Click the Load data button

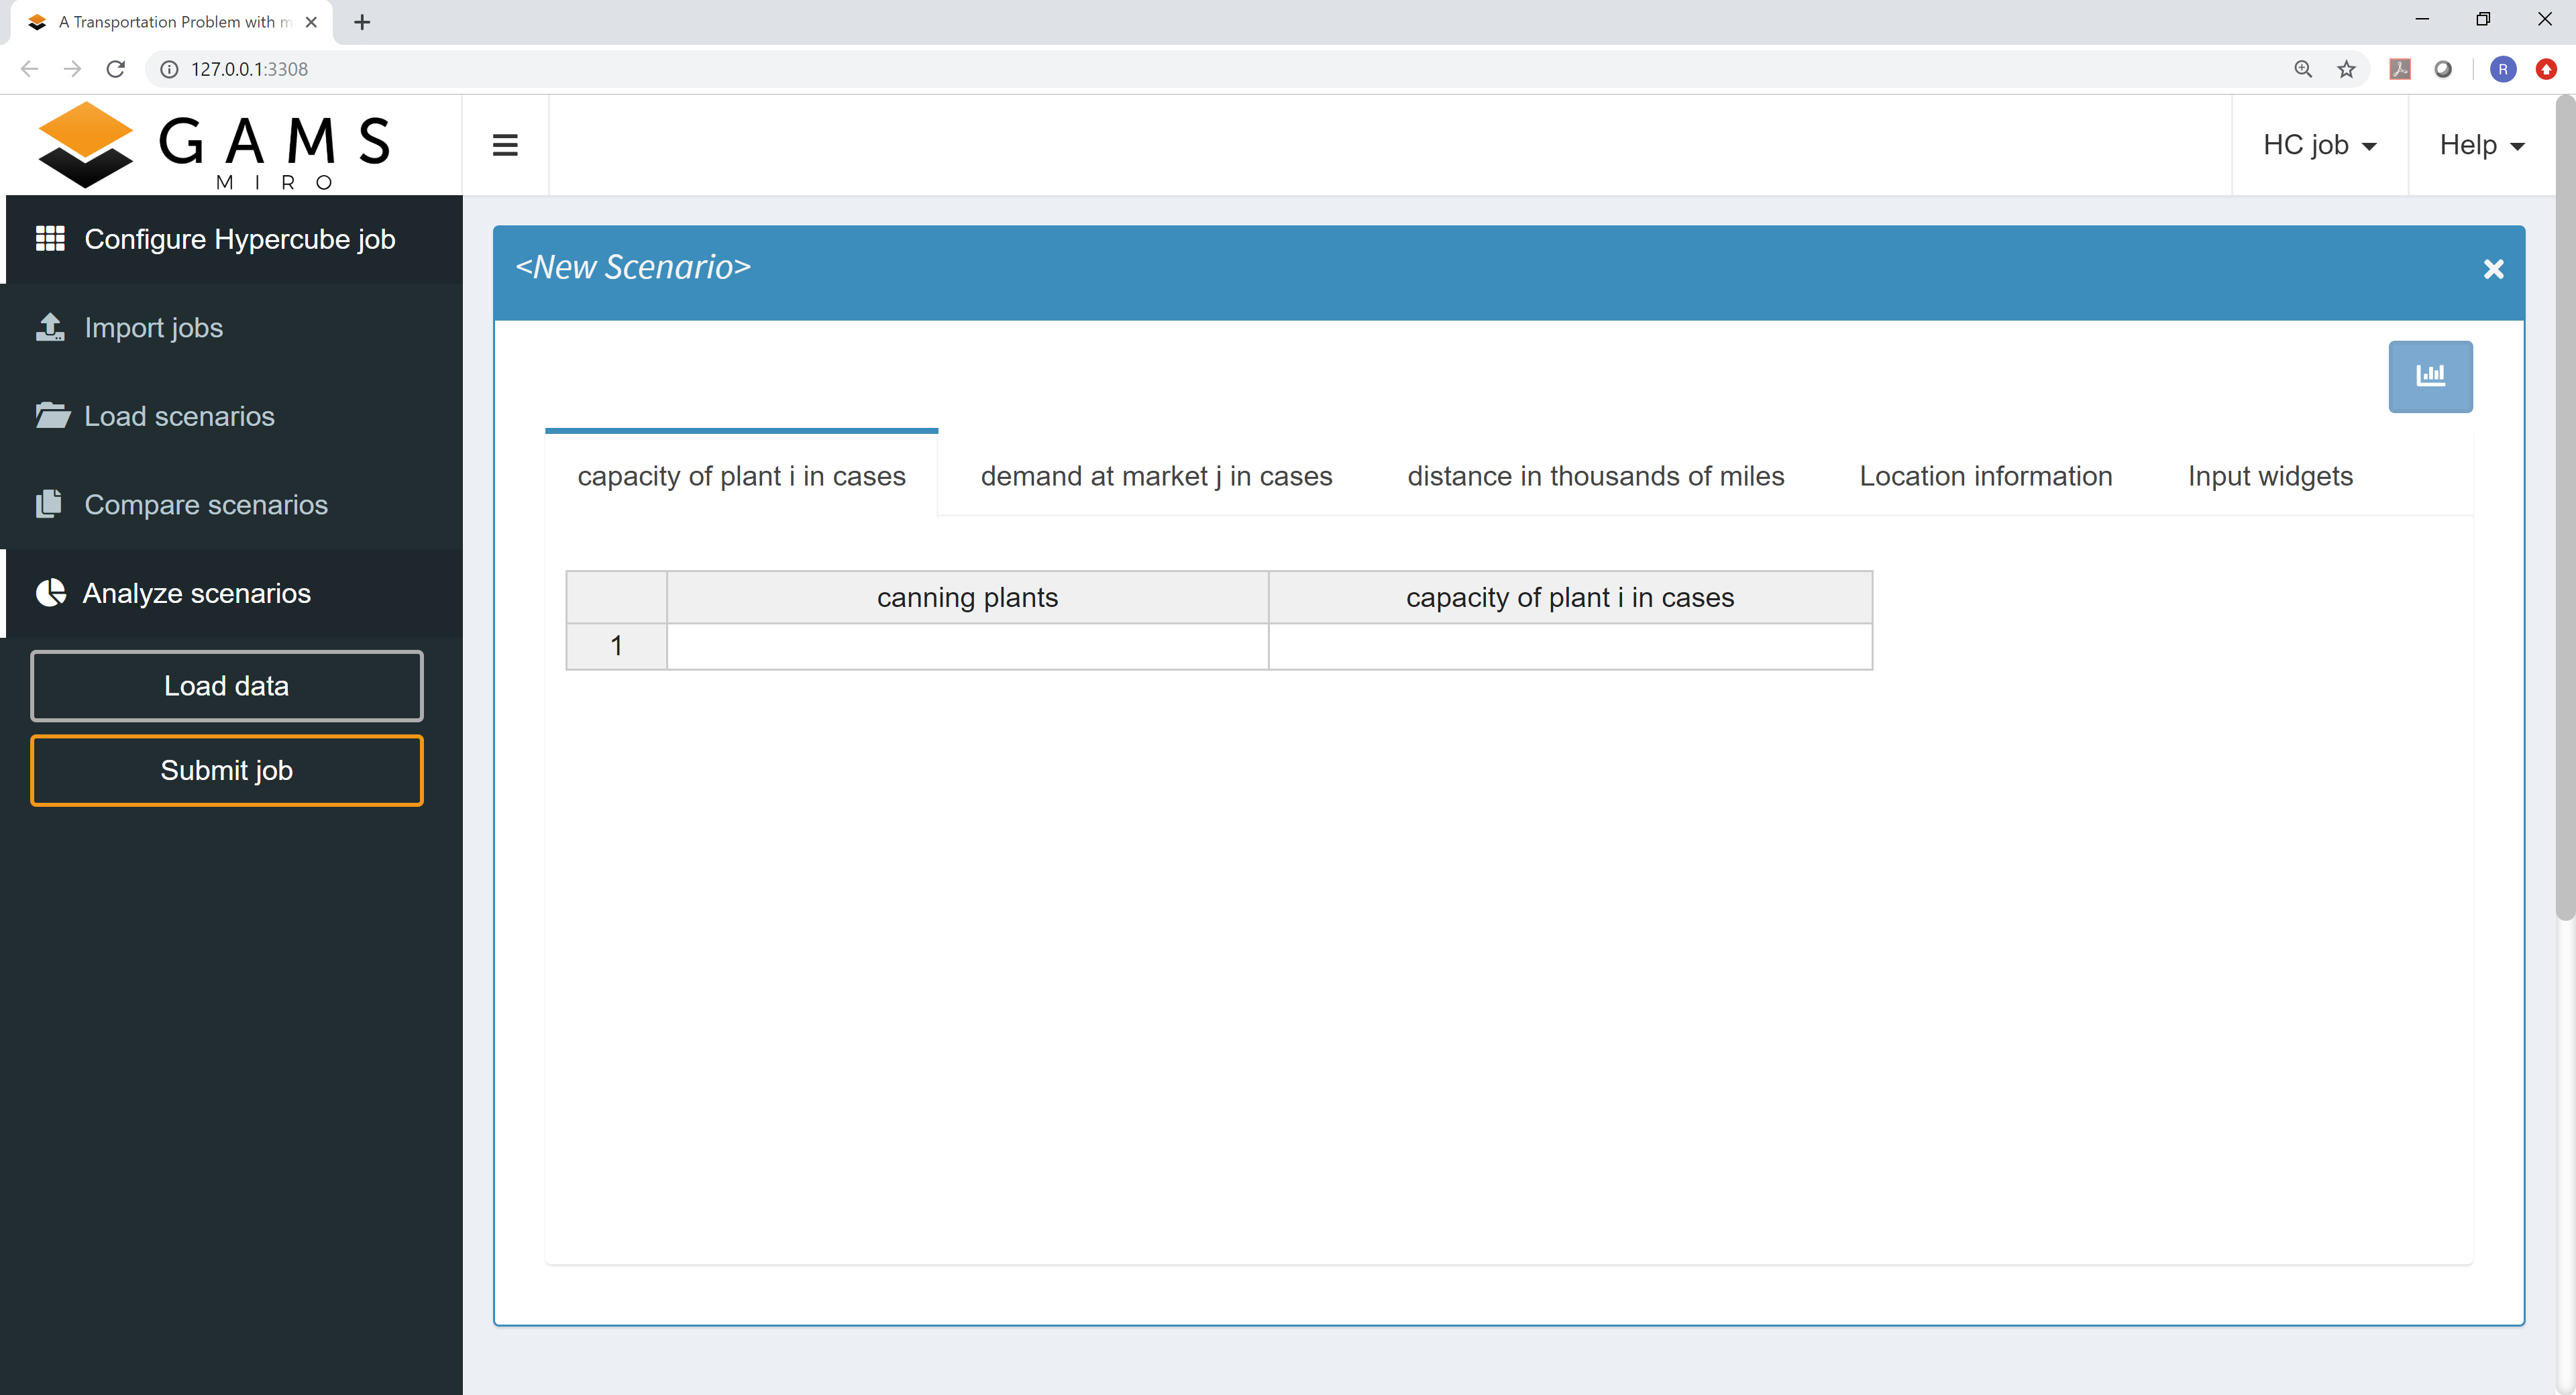[x=227, y=686]
